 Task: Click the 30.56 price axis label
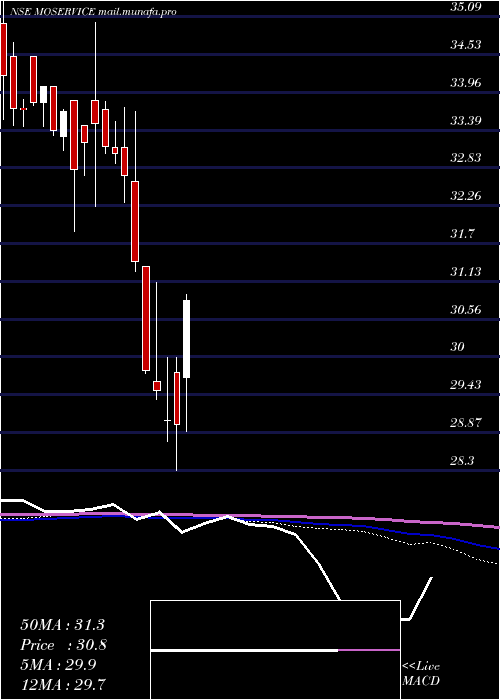click(466, 309)
